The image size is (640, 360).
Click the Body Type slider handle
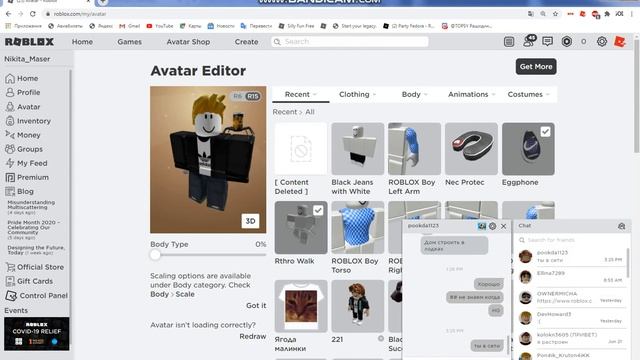pyautogui.click(x=155, y=255)
